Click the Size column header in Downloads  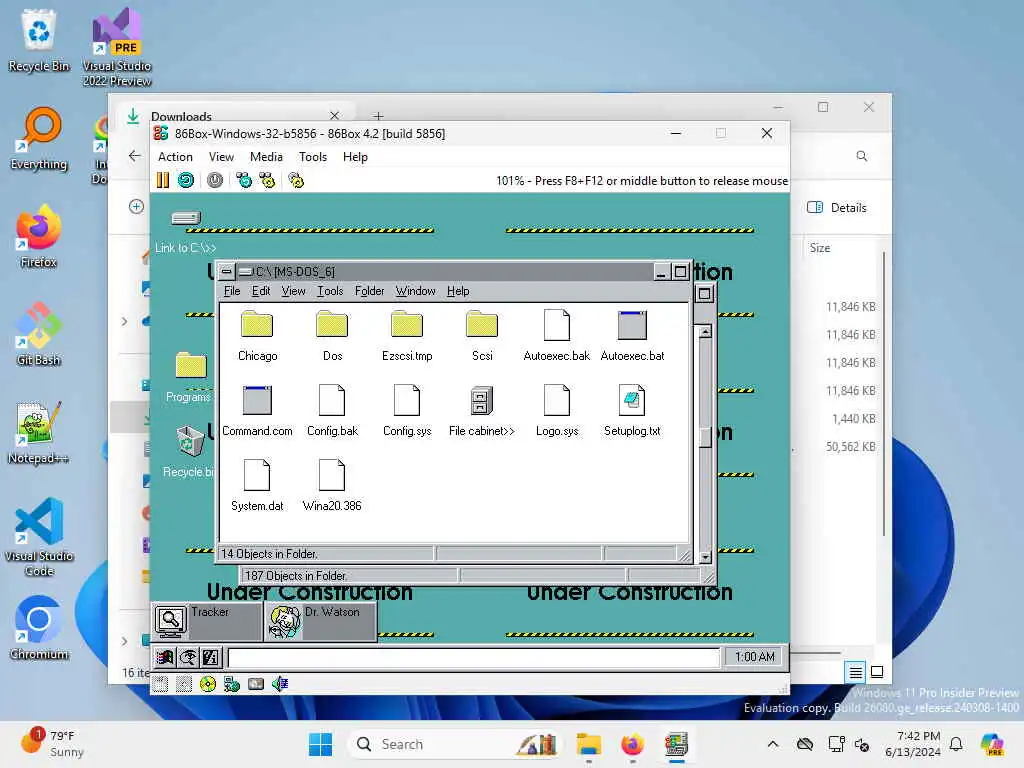pos(820,248)
